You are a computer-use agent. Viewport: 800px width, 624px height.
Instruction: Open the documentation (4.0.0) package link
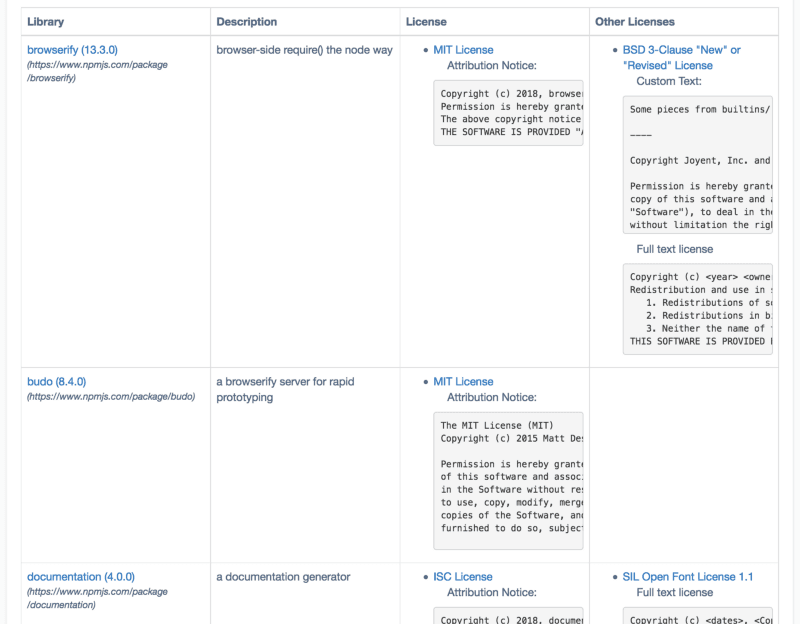[79, 576]
